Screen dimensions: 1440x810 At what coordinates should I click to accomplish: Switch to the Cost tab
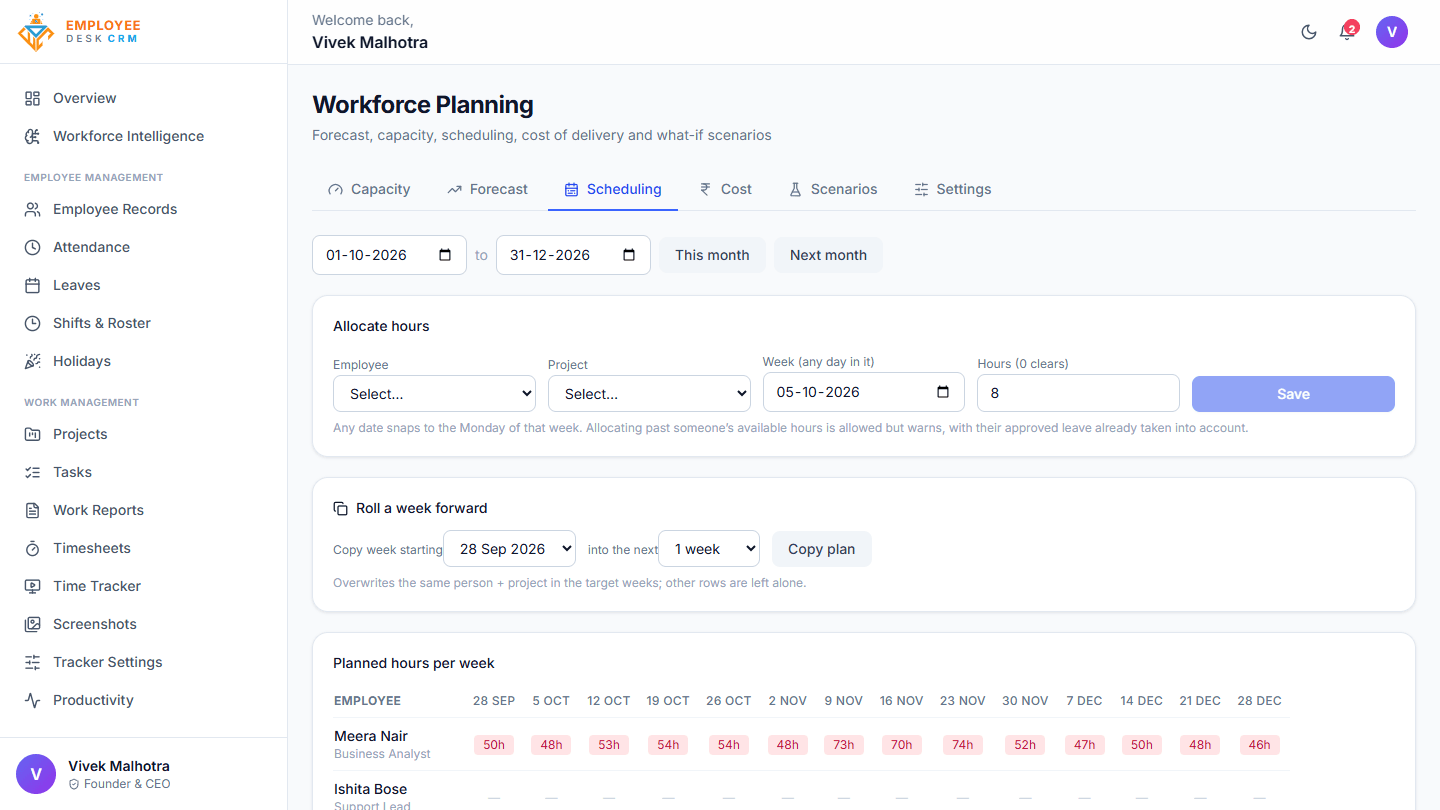pos(726,189)
